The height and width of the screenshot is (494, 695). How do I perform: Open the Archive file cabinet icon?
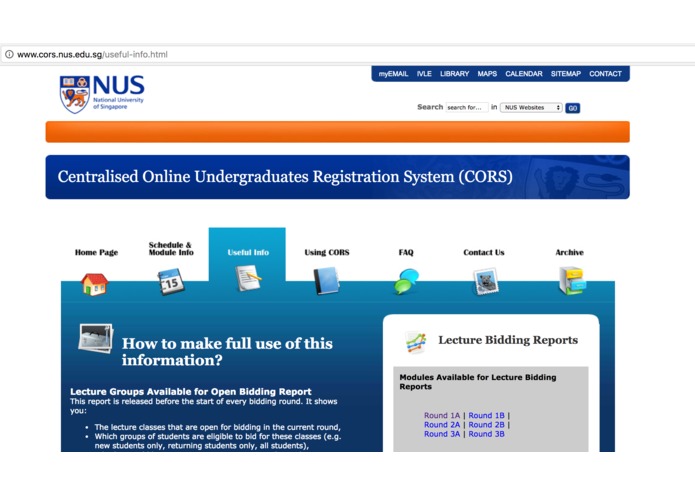pos(572,280)
